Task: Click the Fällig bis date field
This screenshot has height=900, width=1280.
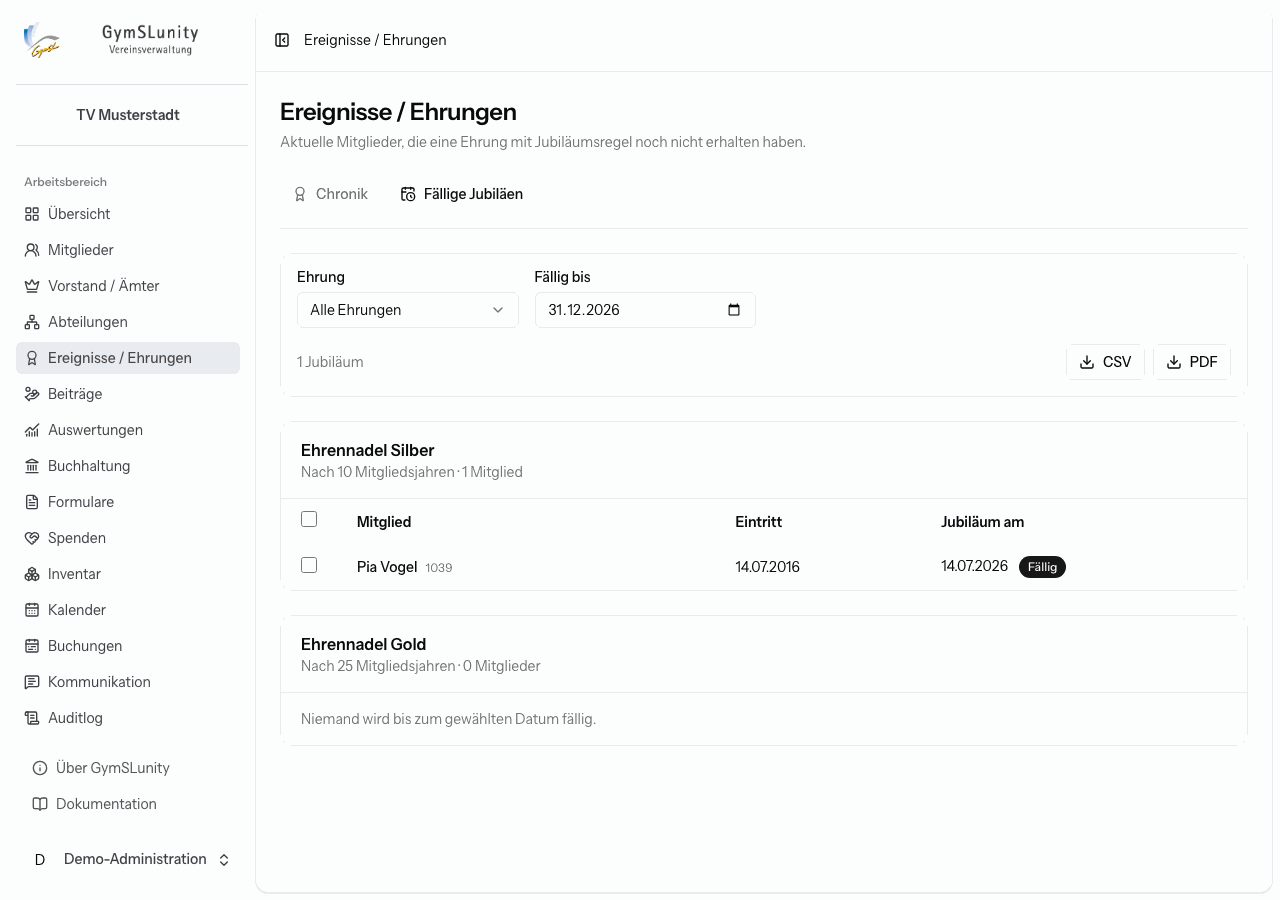Action: (x=645, y=310)
